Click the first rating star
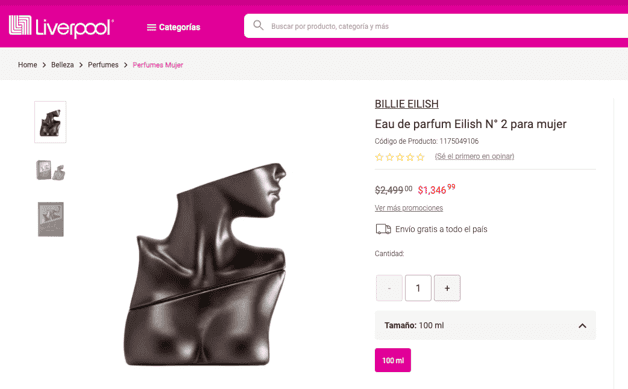This screenshot has width=628, height=389. click(x=379, y=157)
